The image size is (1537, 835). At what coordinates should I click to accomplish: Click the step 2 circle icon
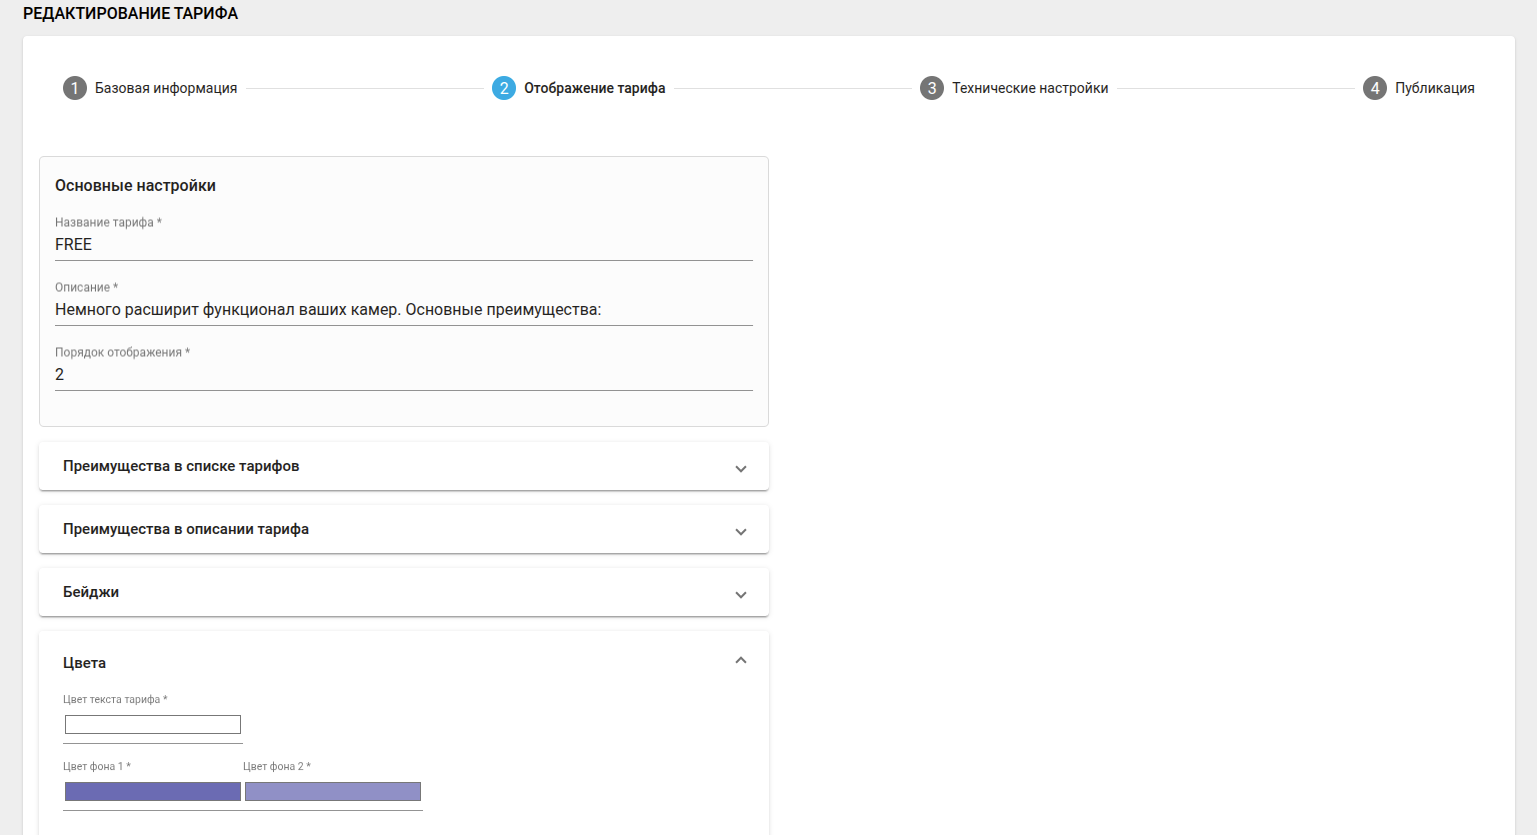point(504,88)
